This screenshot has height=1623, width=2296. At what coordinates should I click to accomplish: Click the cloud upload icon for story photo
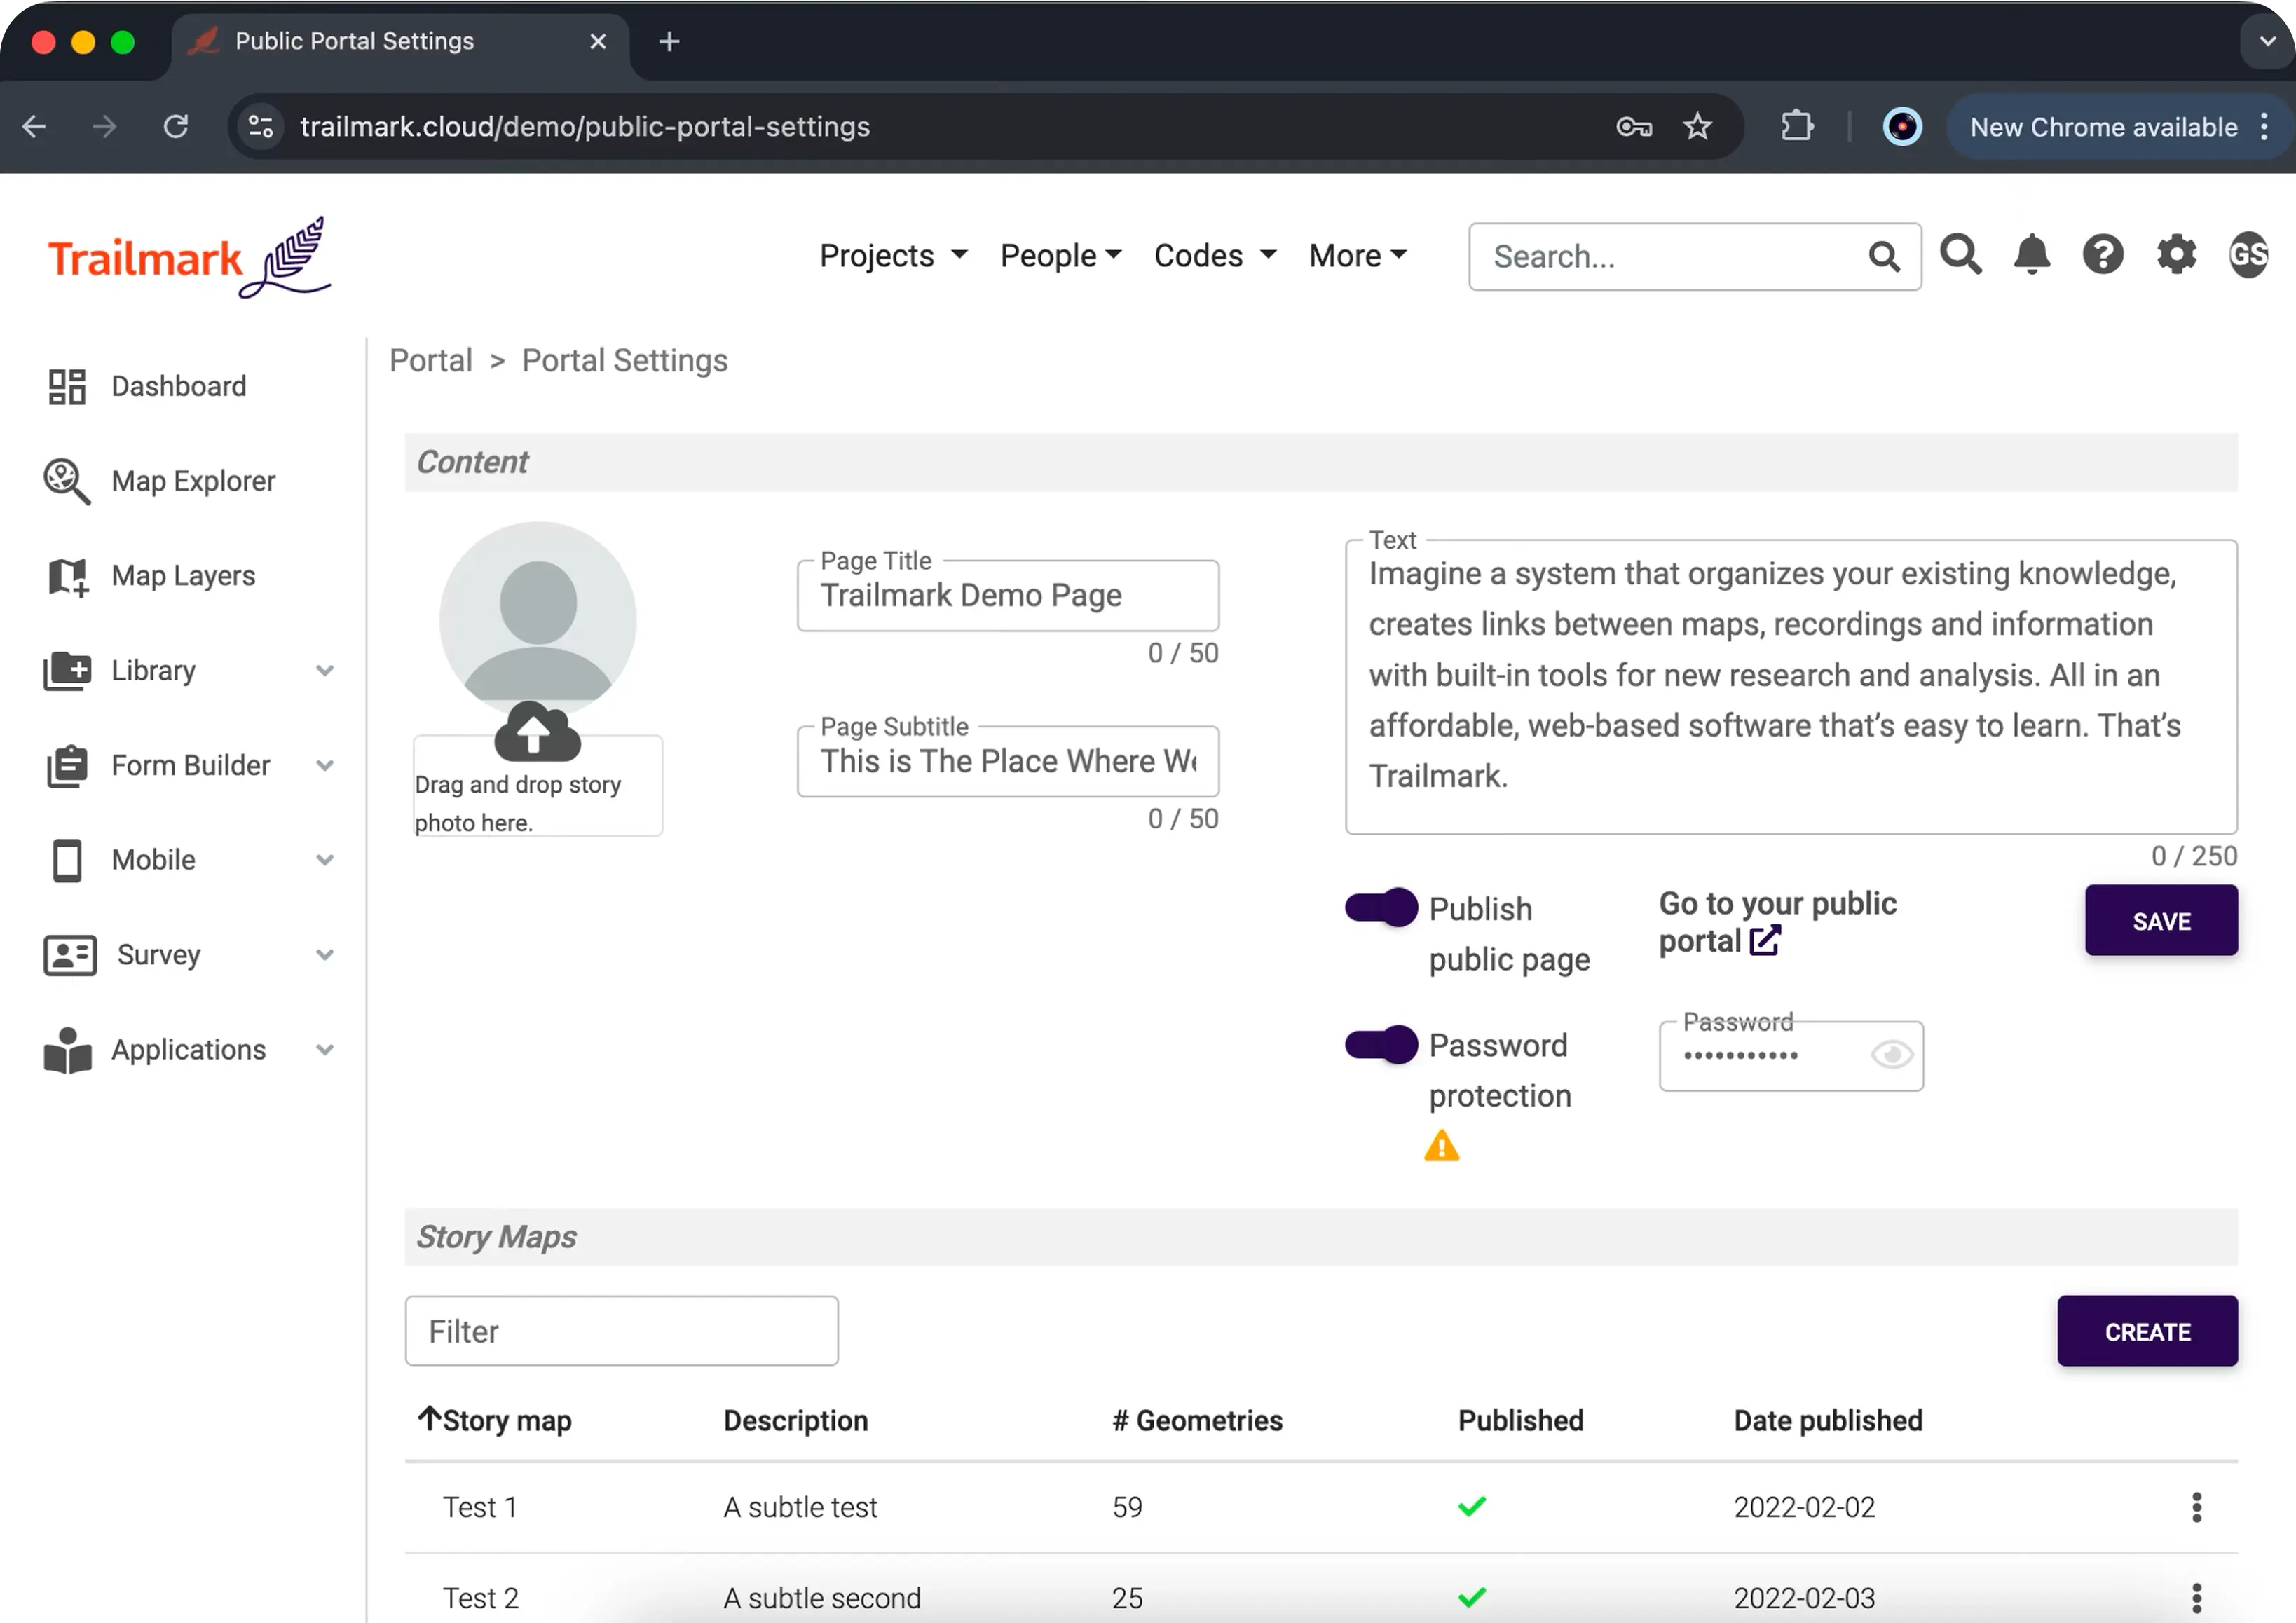[x=537, y=731]
